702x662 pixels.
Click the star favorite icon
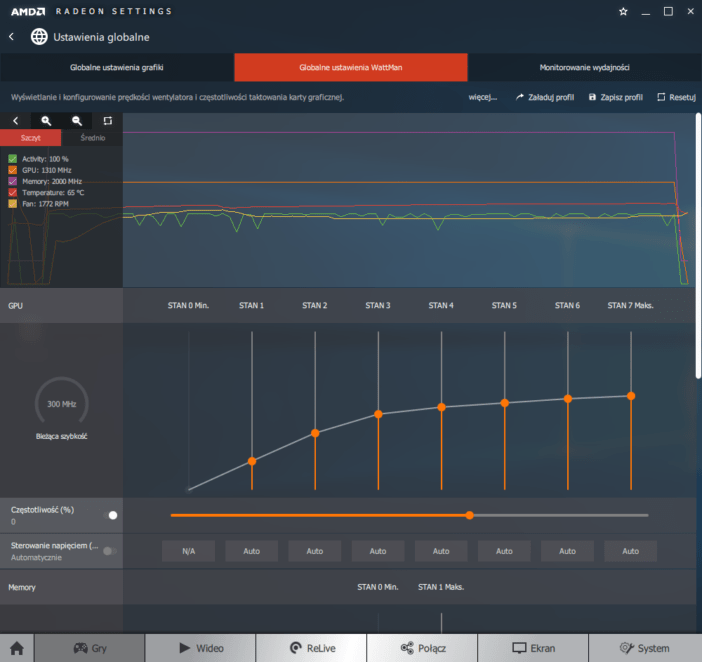click(x=623, y=12)
